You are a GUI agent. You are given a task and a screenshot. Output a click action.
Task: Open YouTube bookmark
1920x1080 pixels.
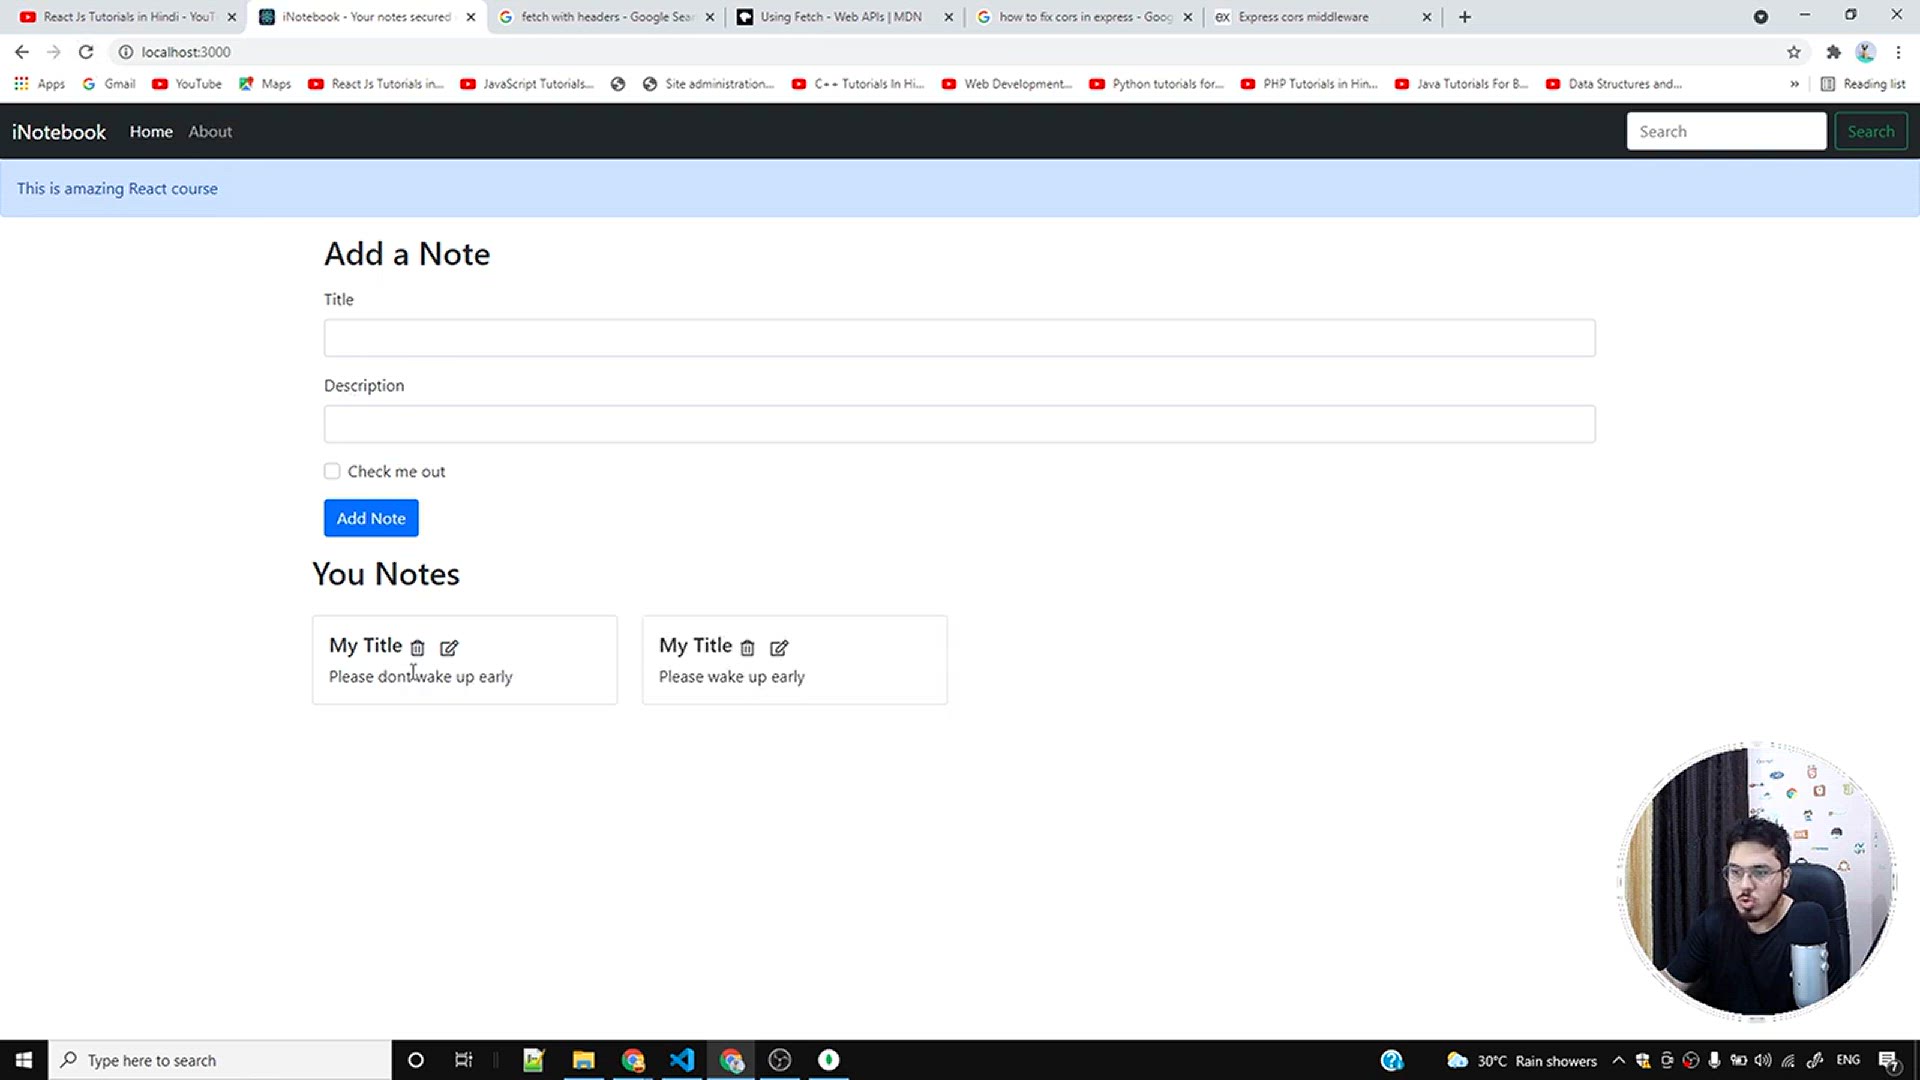pos(187,84)
